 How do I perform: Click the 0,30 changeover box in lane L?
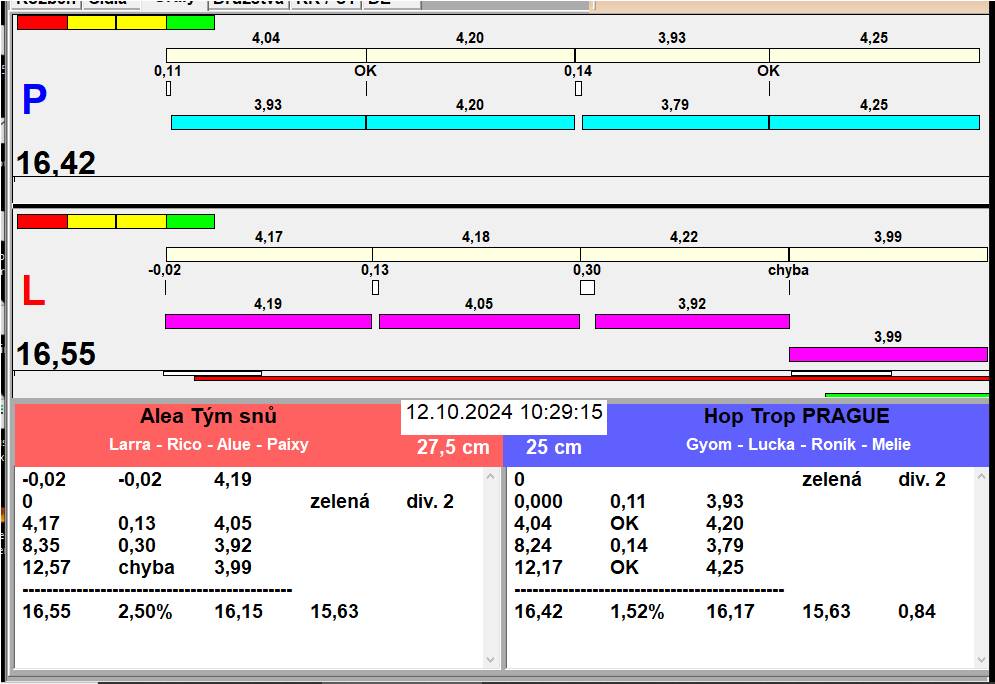(587, 288)
